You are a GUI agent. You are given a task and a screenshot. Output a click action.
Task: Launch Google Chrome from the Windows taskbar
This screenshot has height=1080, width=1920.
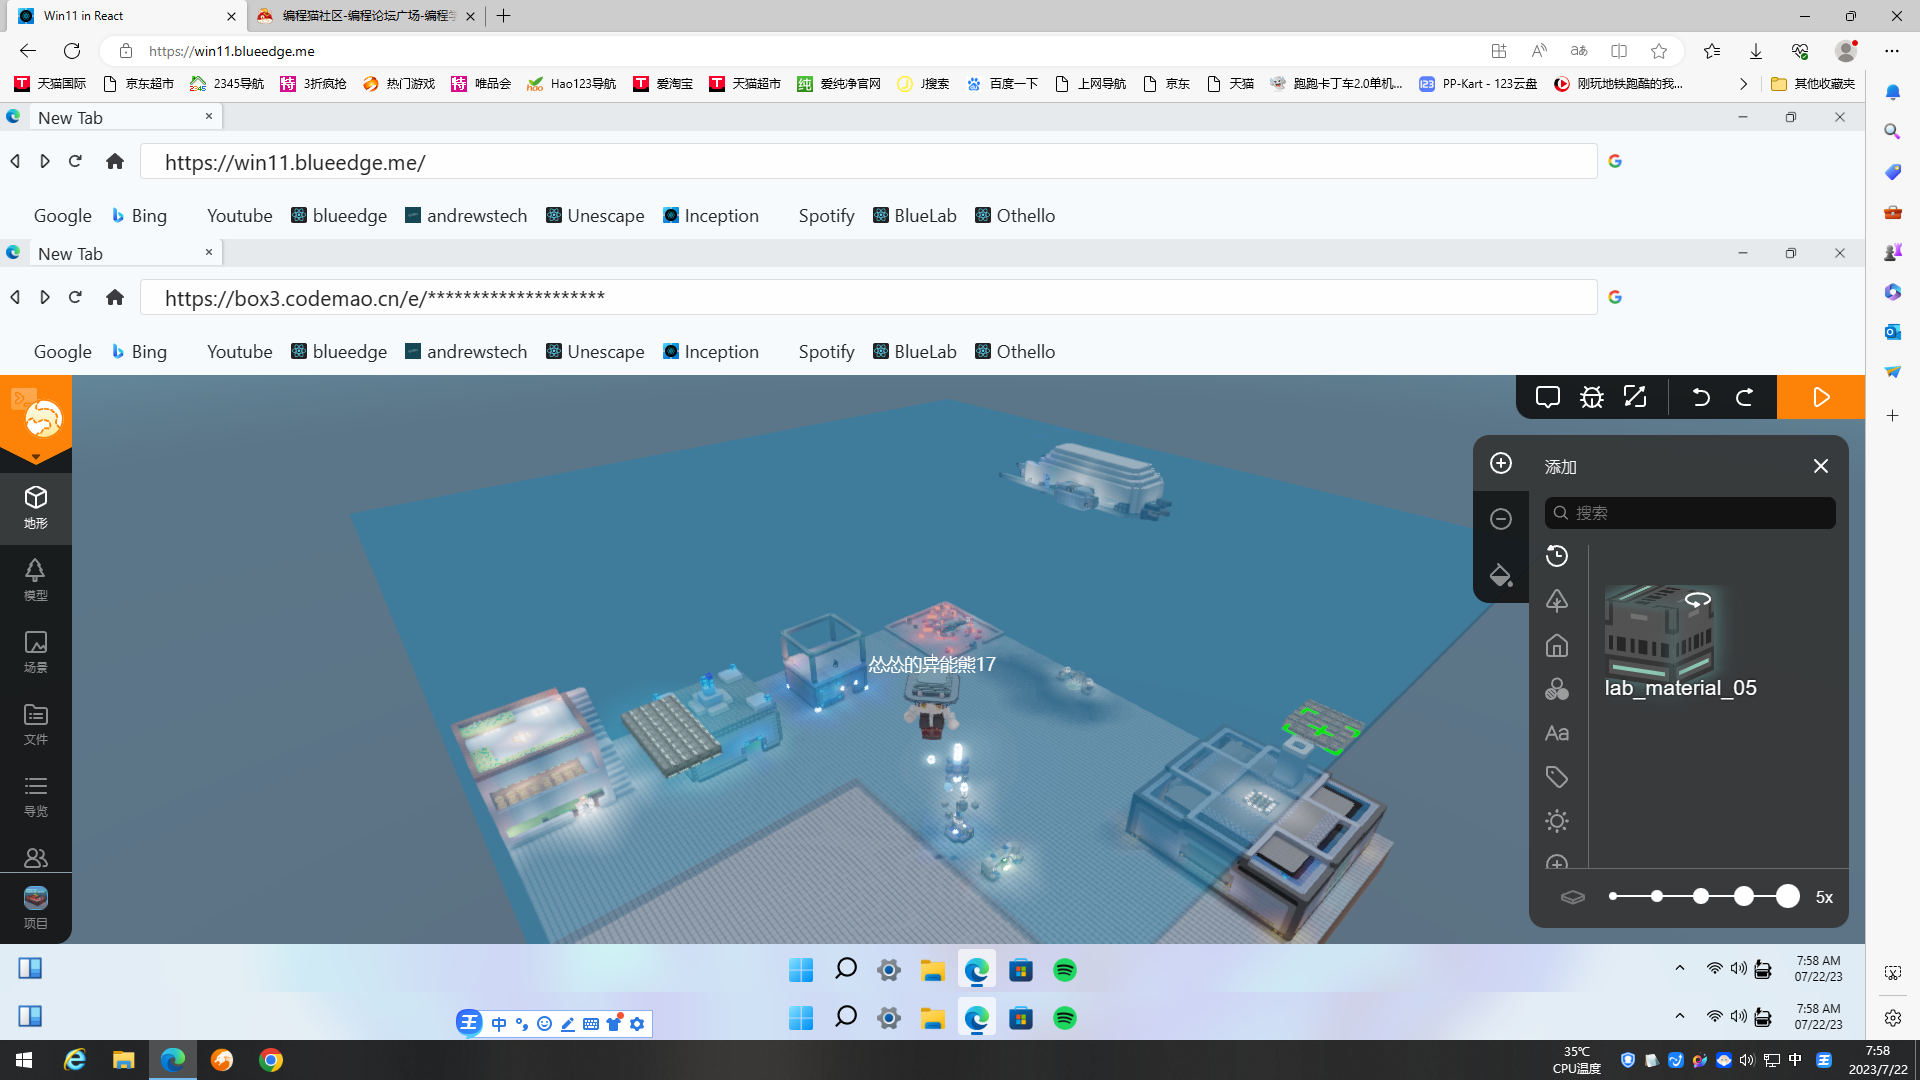[x=271, y=1060]
